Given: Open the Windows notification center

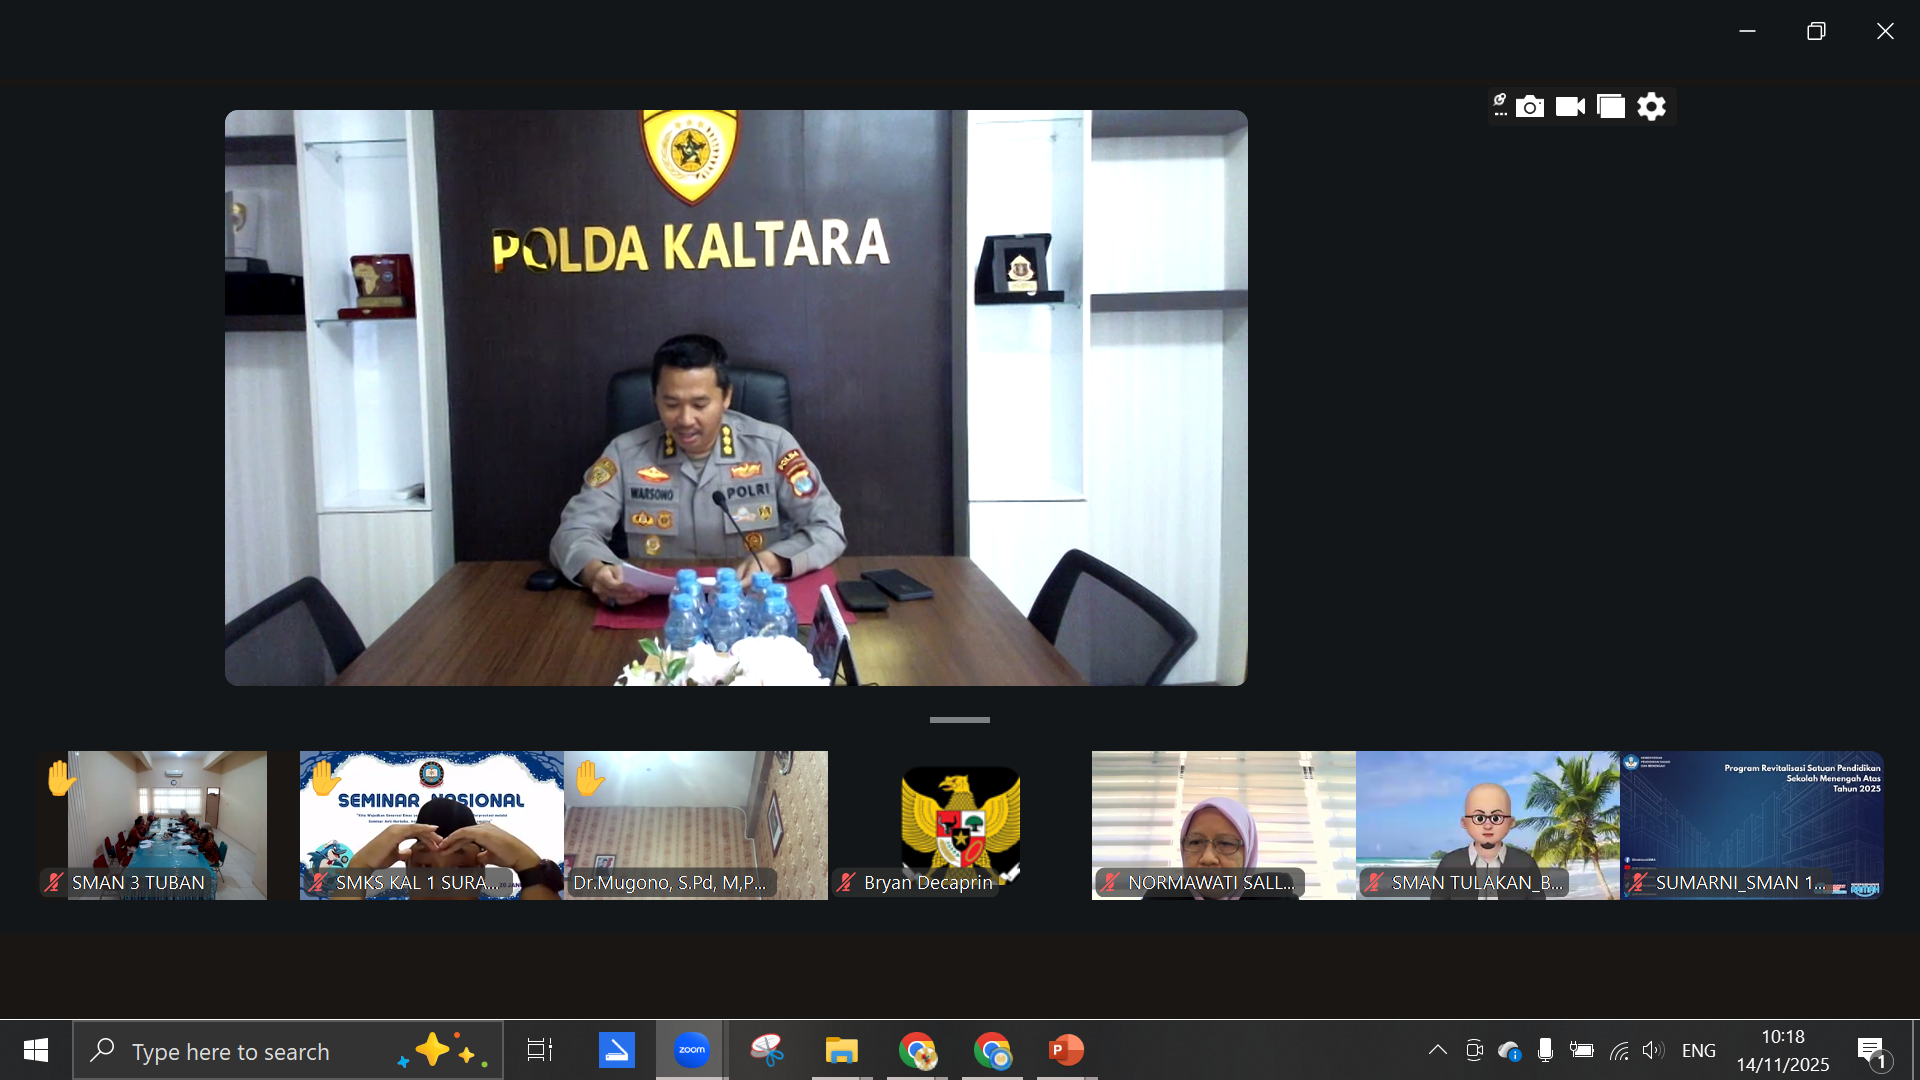Looking at the screenshot, I should click(1872, 1050).
